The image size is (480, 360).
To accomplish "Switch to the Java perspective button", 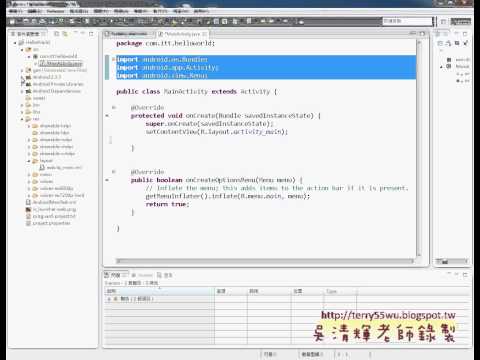I will pos(461,21).
